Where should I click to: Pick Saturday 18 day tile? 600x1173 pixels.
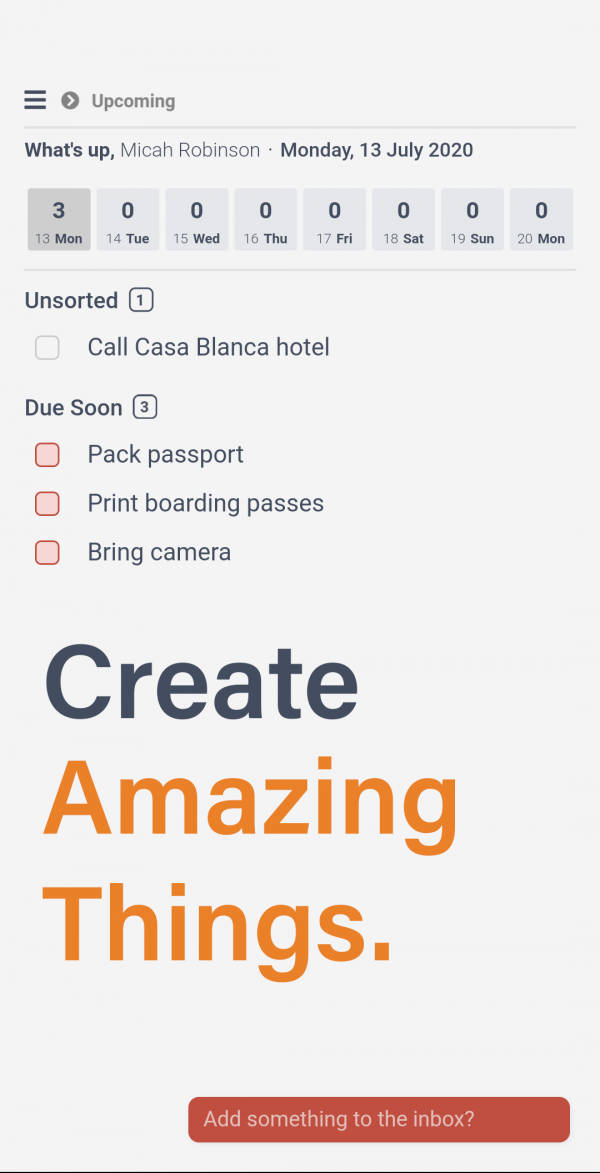pos(404,220)
